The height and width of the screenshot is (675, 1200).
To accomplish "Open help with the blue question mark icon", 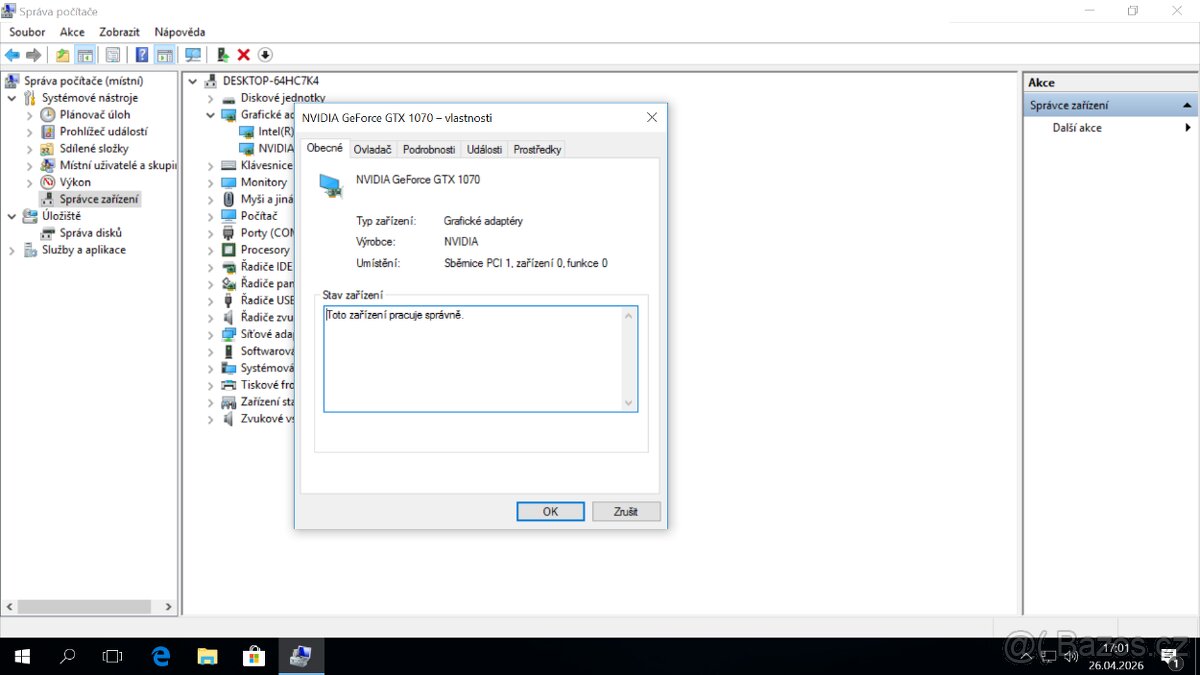I will point(142,55).
